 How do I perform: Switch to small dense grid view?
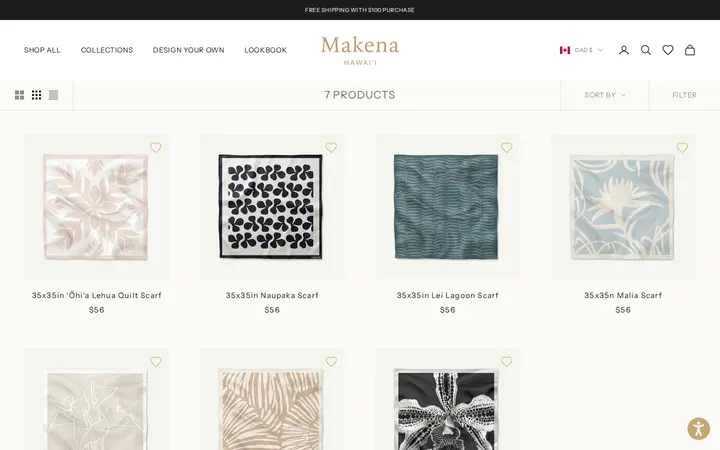tap(36, 95)
